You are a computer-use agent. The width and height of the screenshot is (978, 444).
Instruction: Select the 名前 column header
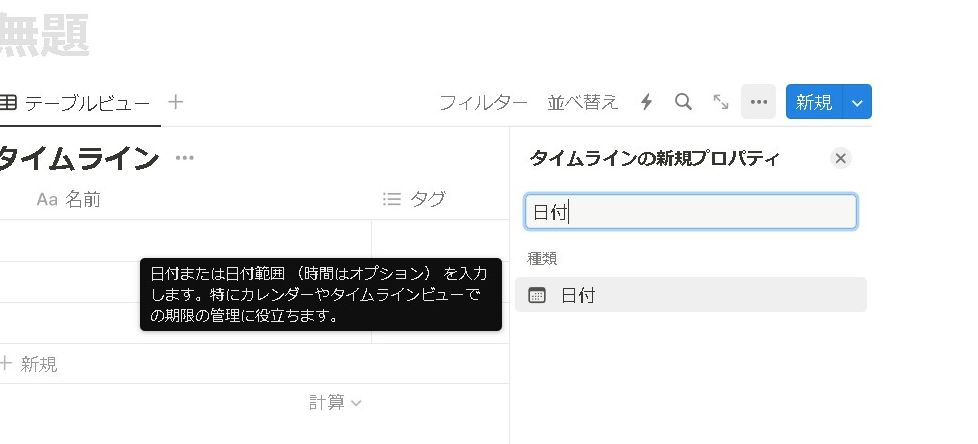[69, 200]
